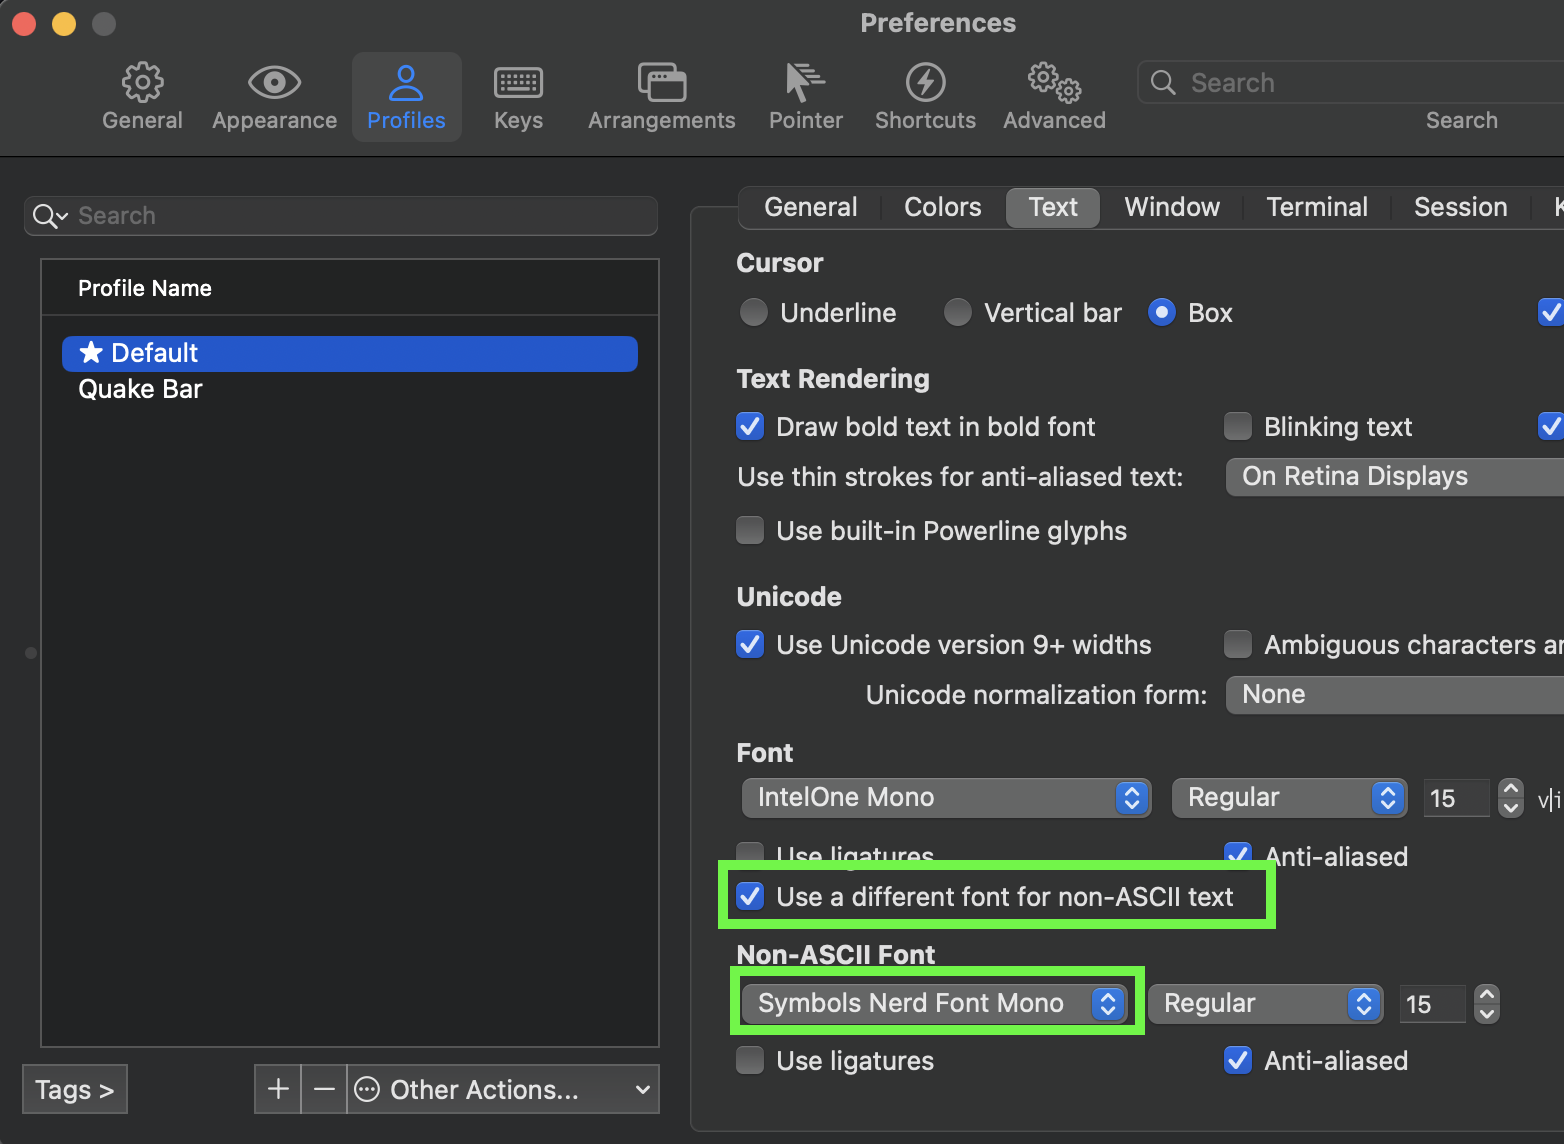Screen dimensions: 1564x1144
Task: Open the Advanced preferences icon
Action: pos(1053,95)
